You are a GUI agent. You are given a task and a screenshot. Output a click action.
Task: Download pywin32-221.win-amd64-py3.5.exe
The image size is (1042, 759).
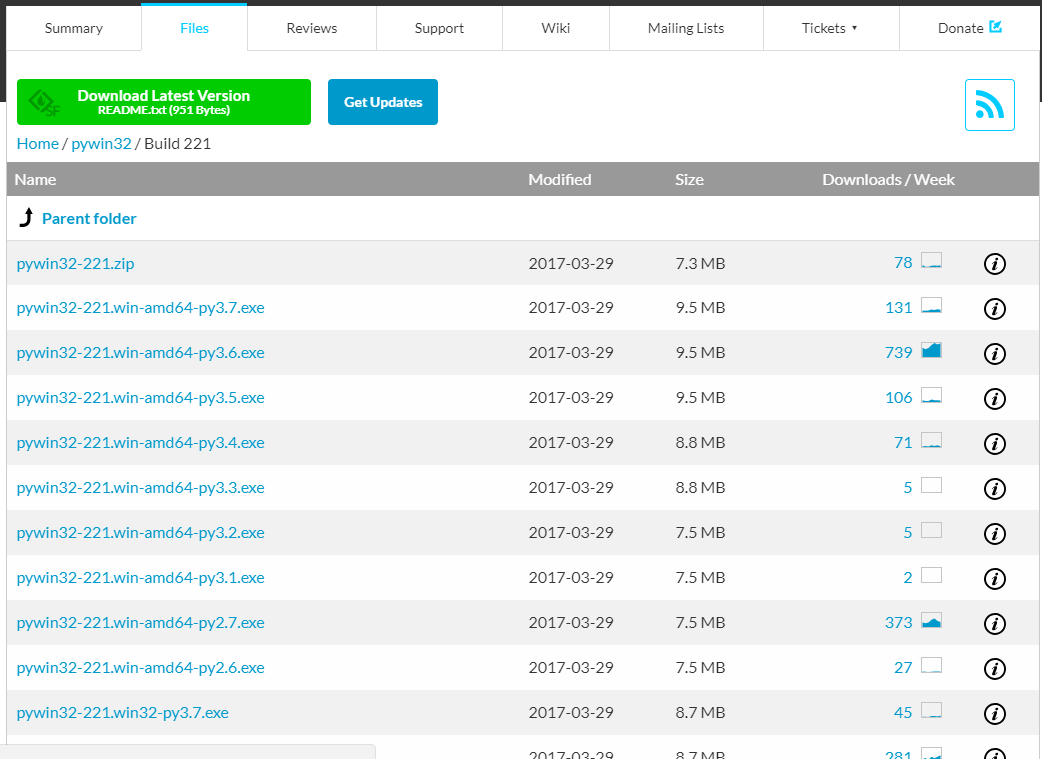[140, 398]
